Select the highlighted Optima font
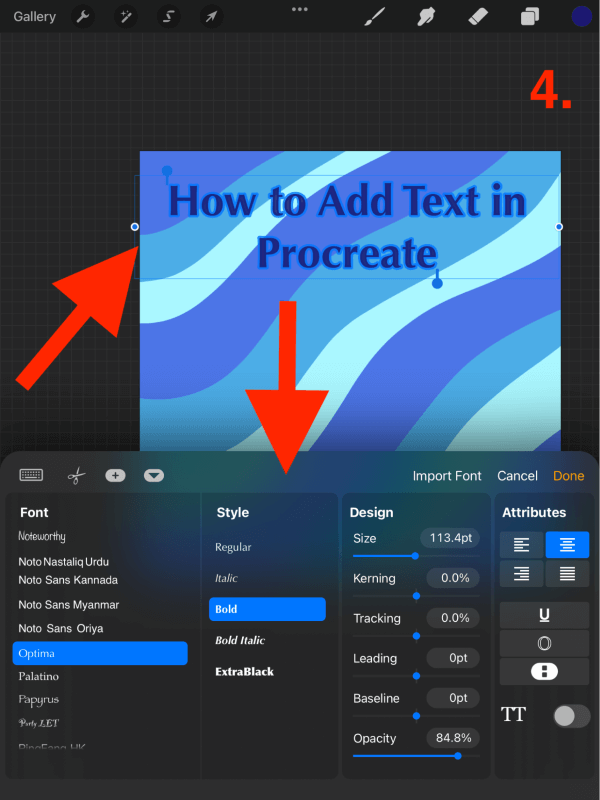 pos(100,653)
